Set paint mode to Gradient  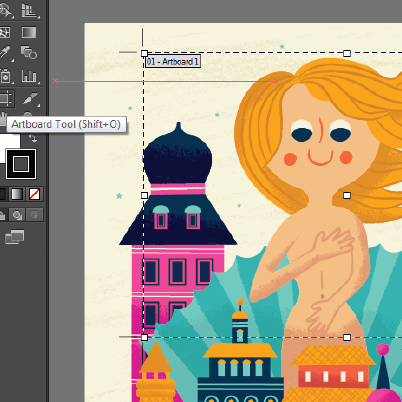click(17, 194)
